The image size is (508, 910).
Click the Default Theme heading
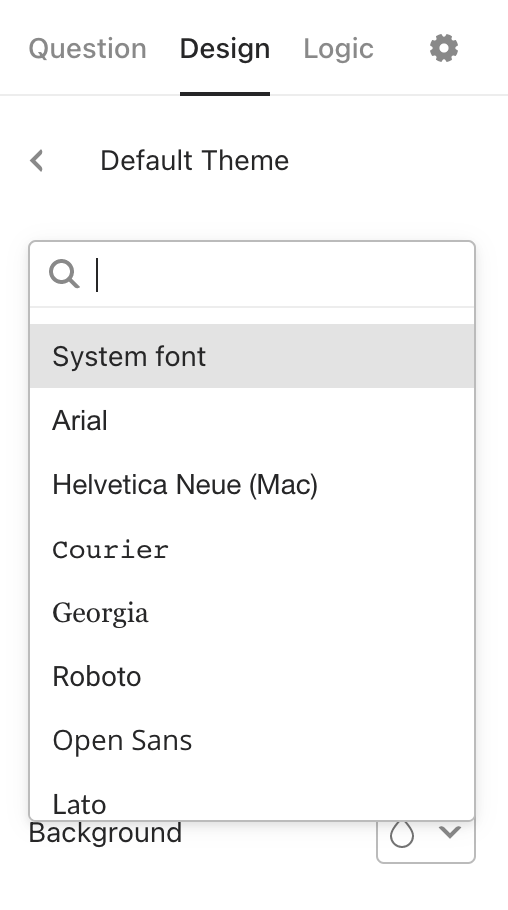pyautogui.click(x=194, y=161)
